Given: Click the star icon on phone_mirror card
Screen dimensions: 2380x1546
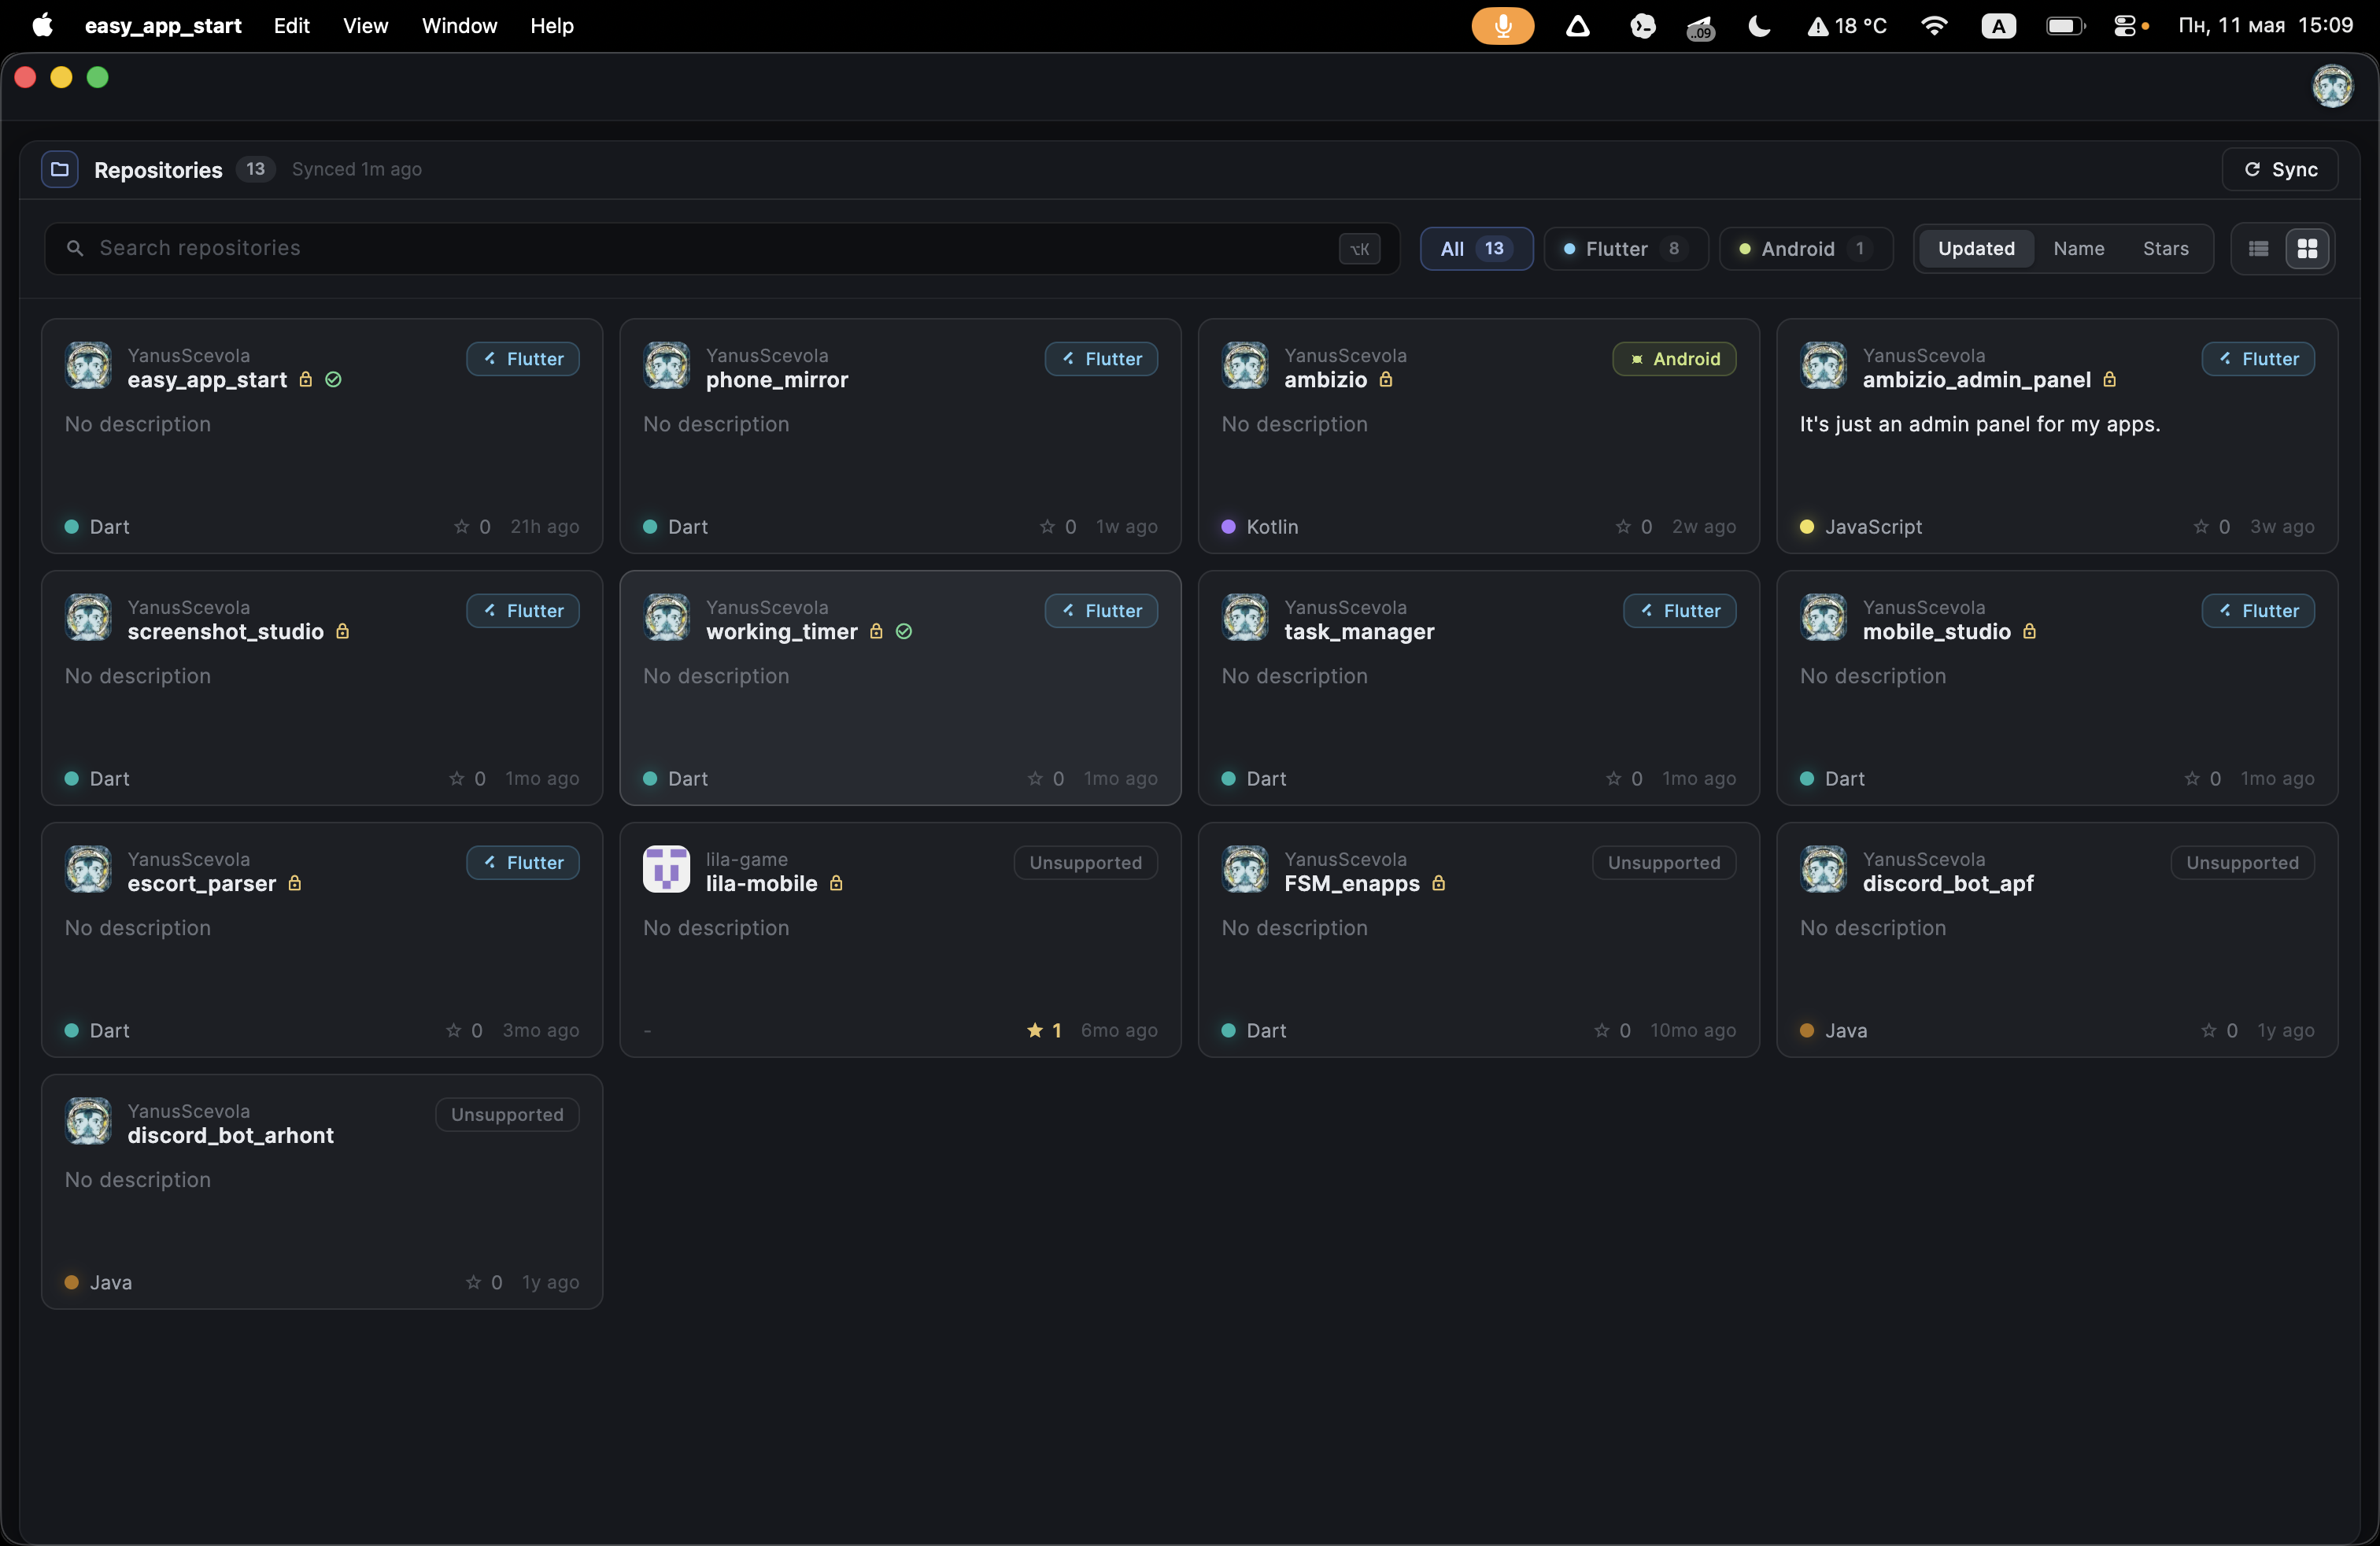Looking at the screenshot, I should click(x=1047, y=527).
